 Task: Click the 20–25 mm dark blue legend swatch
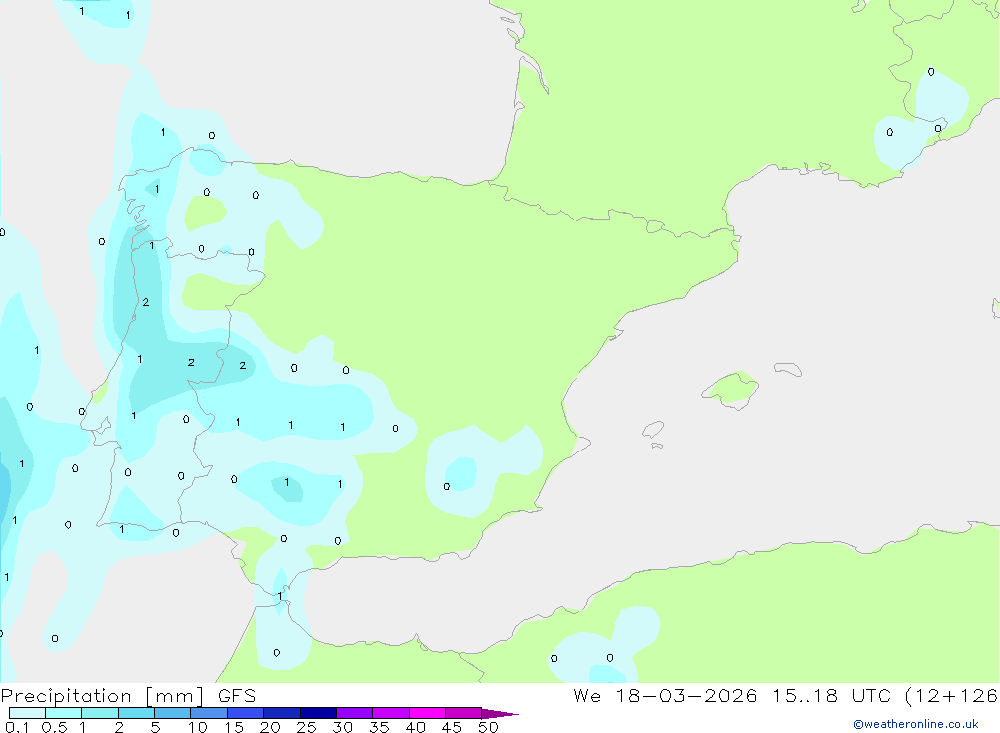point(282,713)
